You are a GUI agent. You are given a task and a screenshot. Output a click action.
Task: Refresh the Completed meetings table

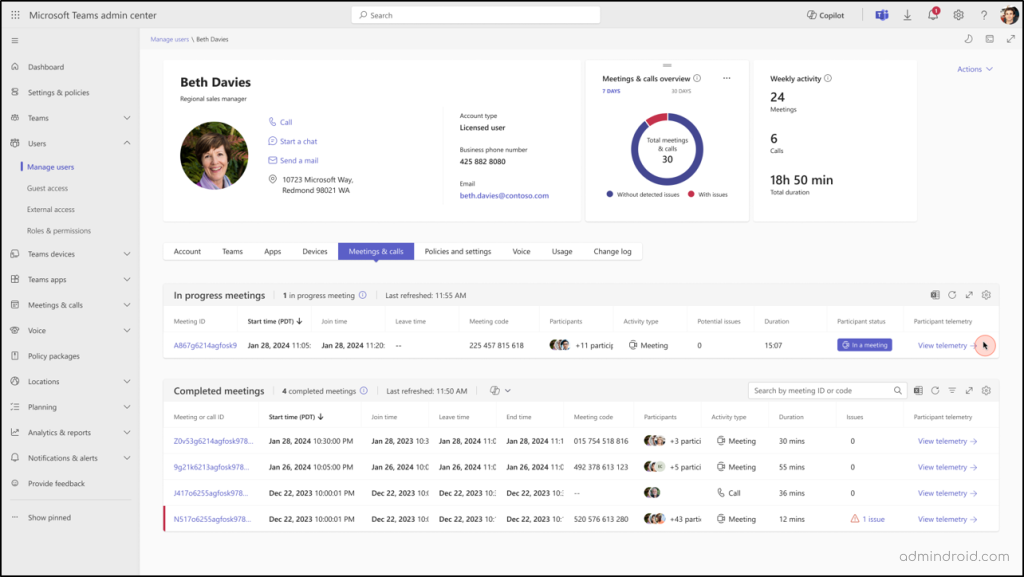click(935, 391)
